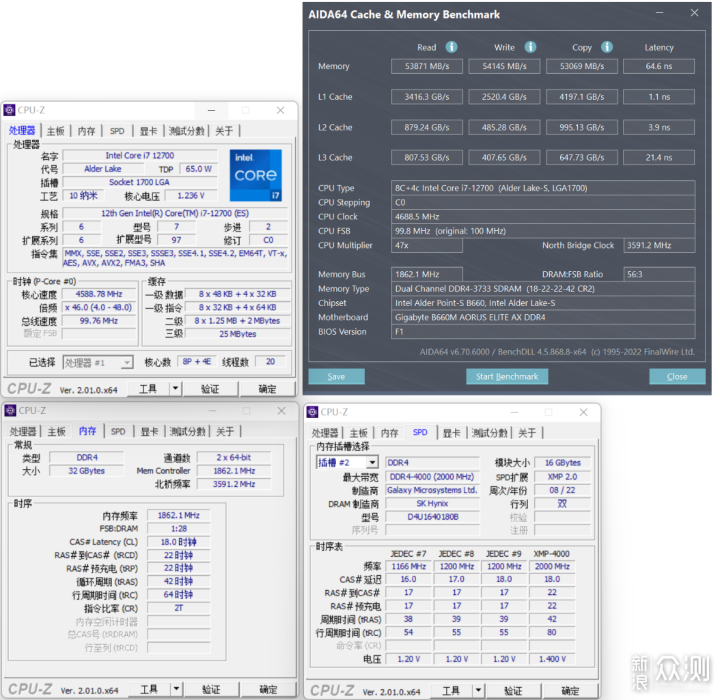The image size is (720, 700).
Task: Click memory size value 32 GBytes
Action: (86, 471)
